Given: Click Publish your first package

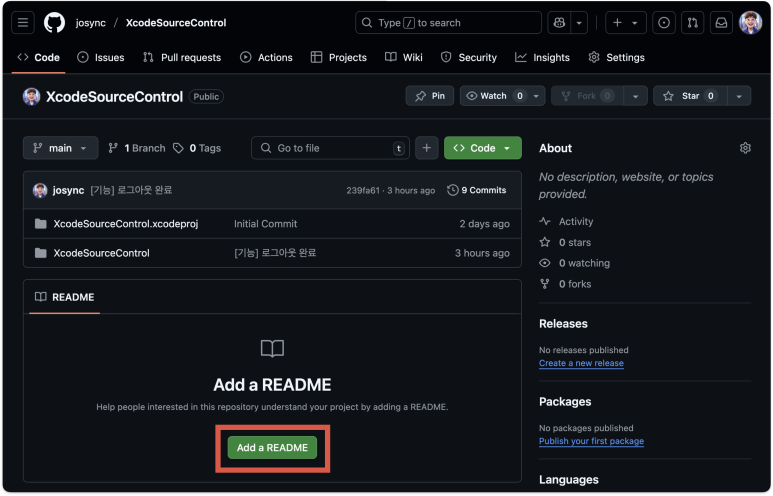Looking at the screenshot, I should point(591,441).
